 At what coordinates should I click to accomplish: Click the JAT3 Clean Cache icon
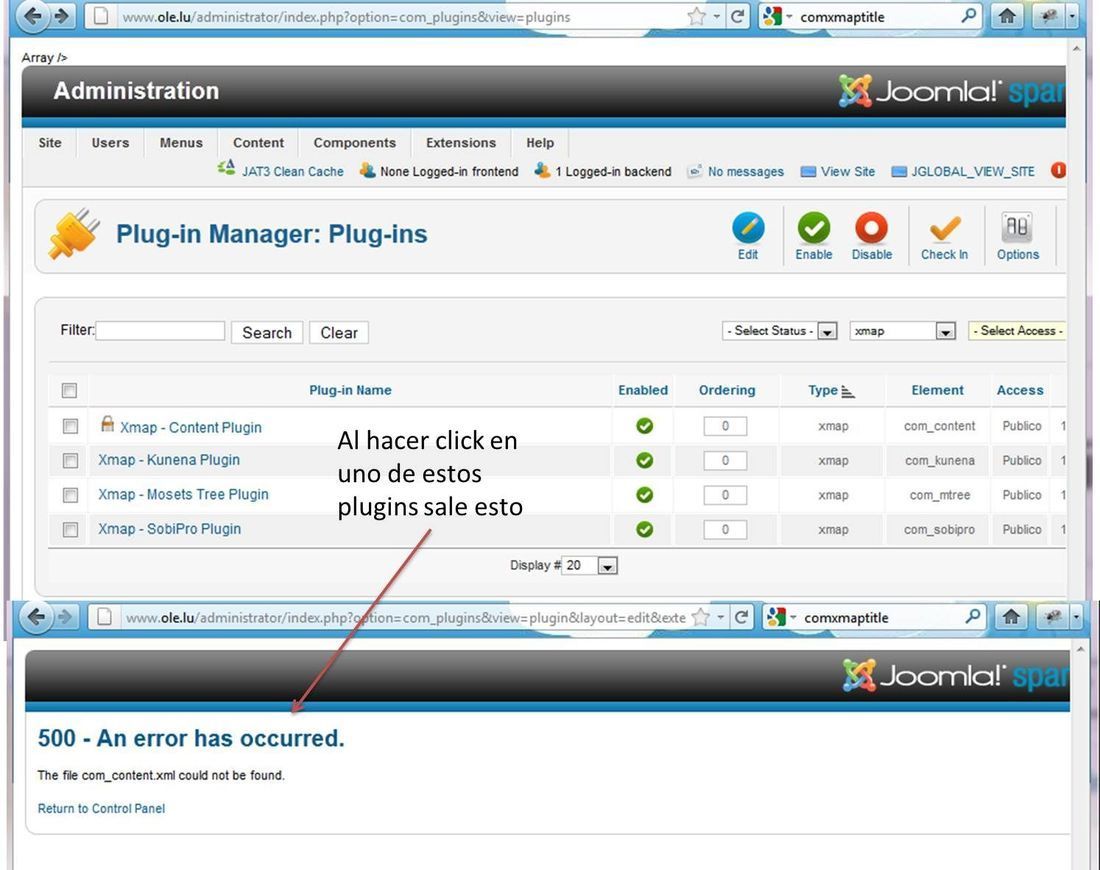[226, 168]
